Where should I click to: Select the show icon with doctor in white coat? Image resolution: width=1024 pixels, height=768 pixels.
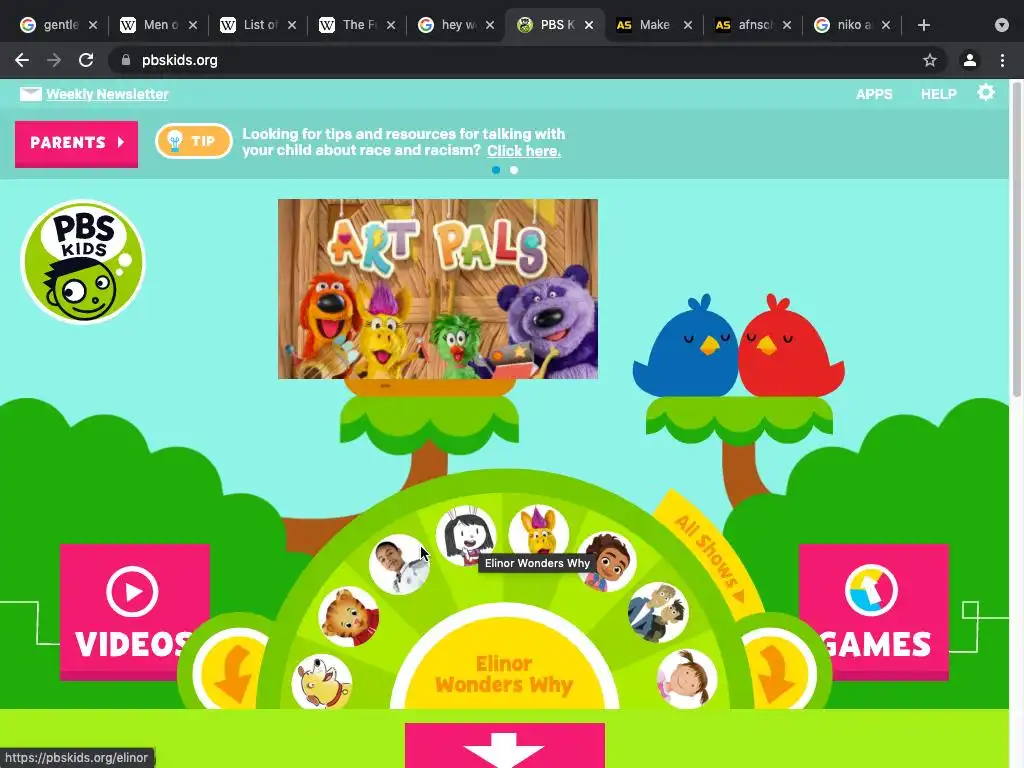pos(400,564)
